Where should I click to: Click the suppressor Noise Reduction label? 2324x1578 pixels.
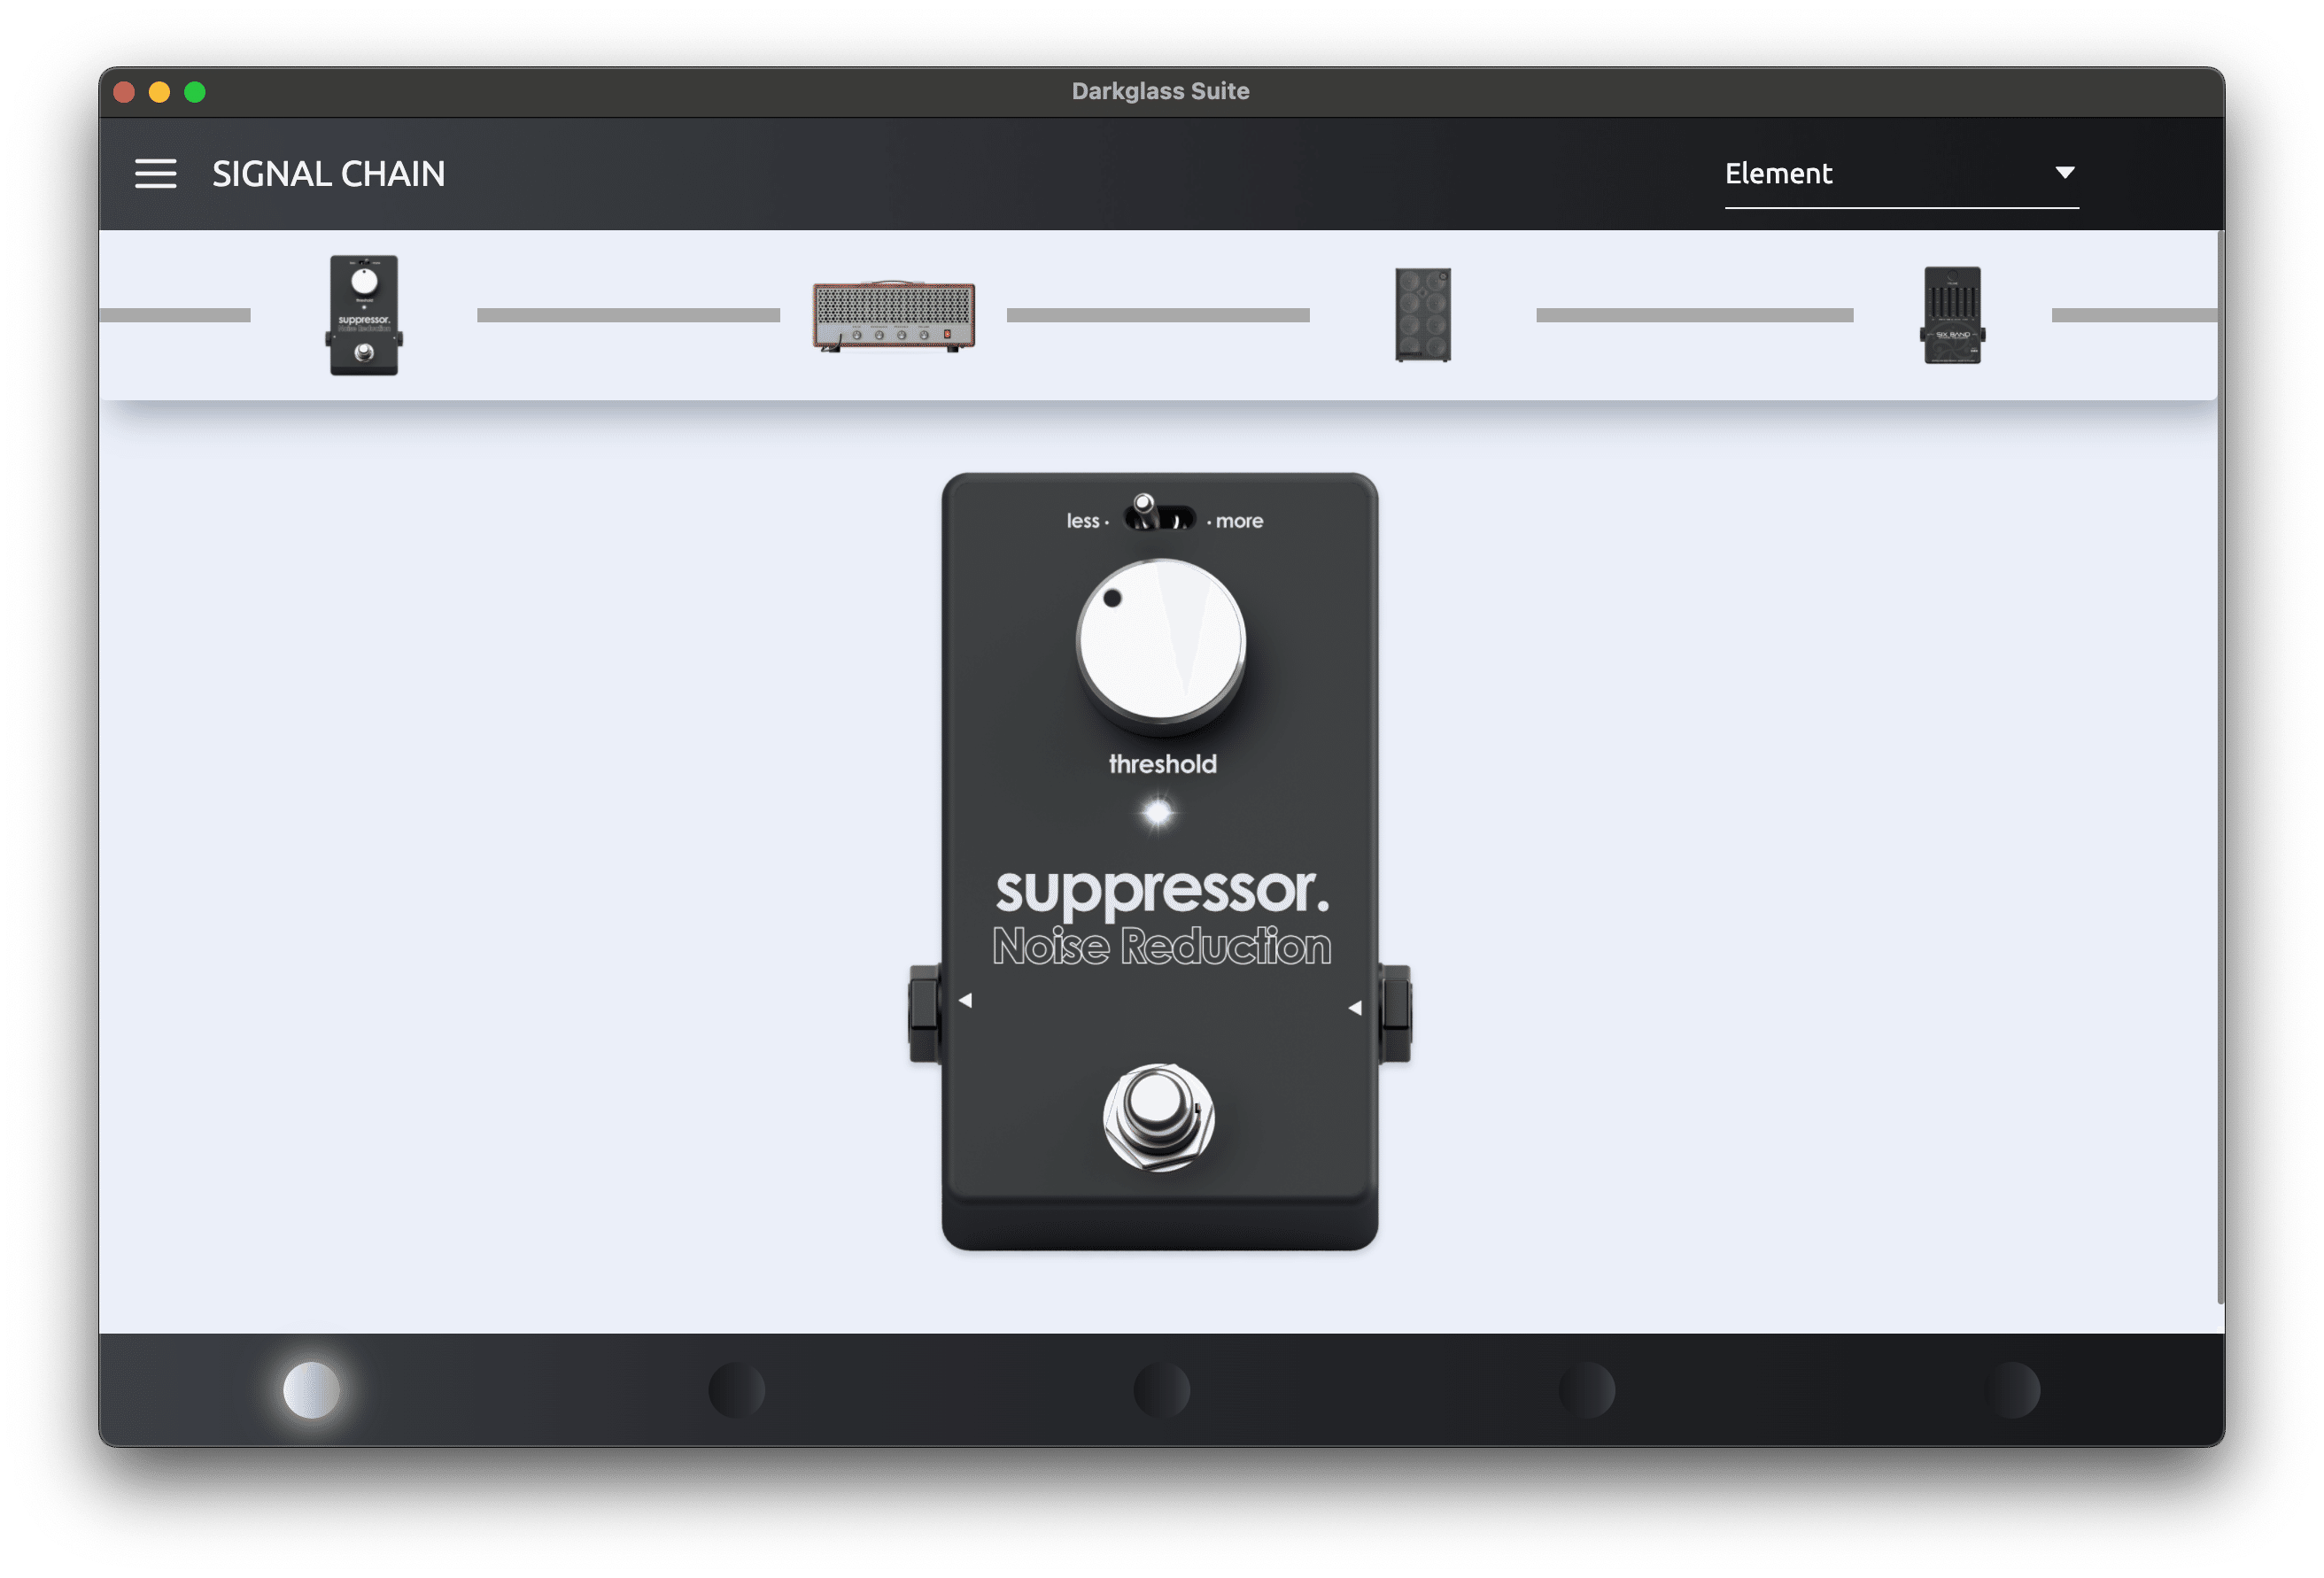click(1162, 945)
